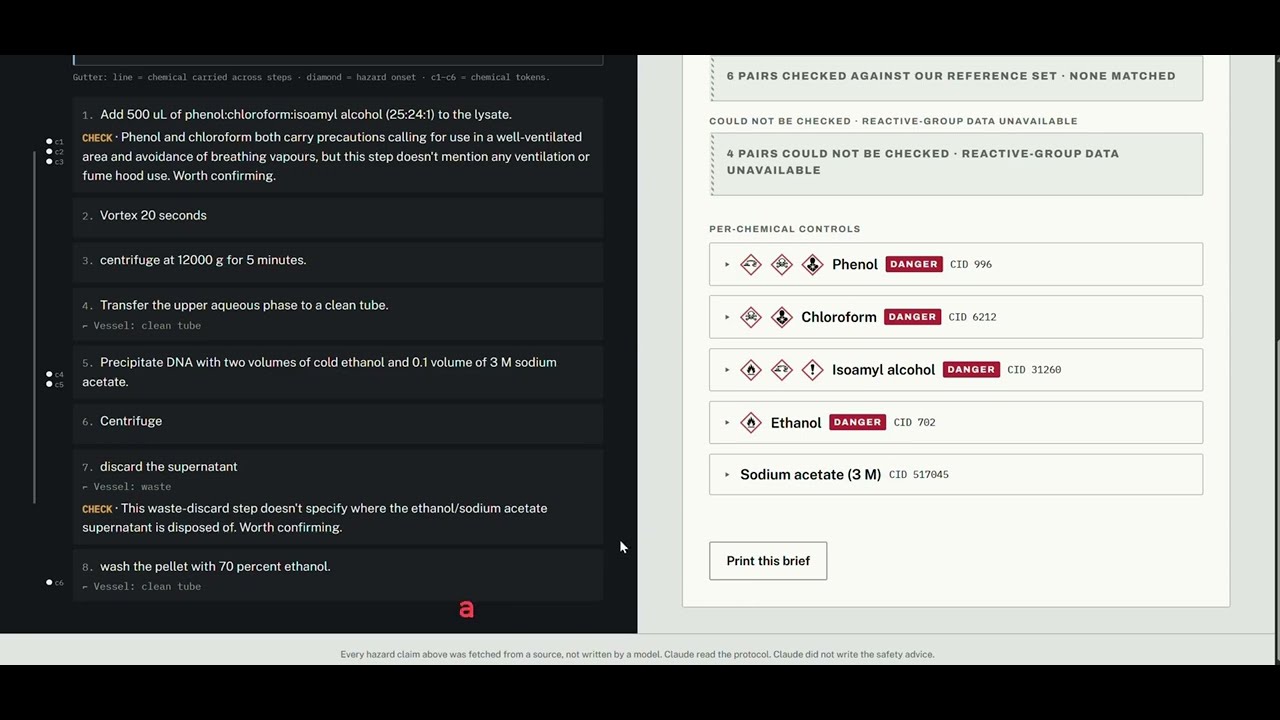
Task: Click the 'Per-chemical controls' heading
Action: tap(785, 229)
